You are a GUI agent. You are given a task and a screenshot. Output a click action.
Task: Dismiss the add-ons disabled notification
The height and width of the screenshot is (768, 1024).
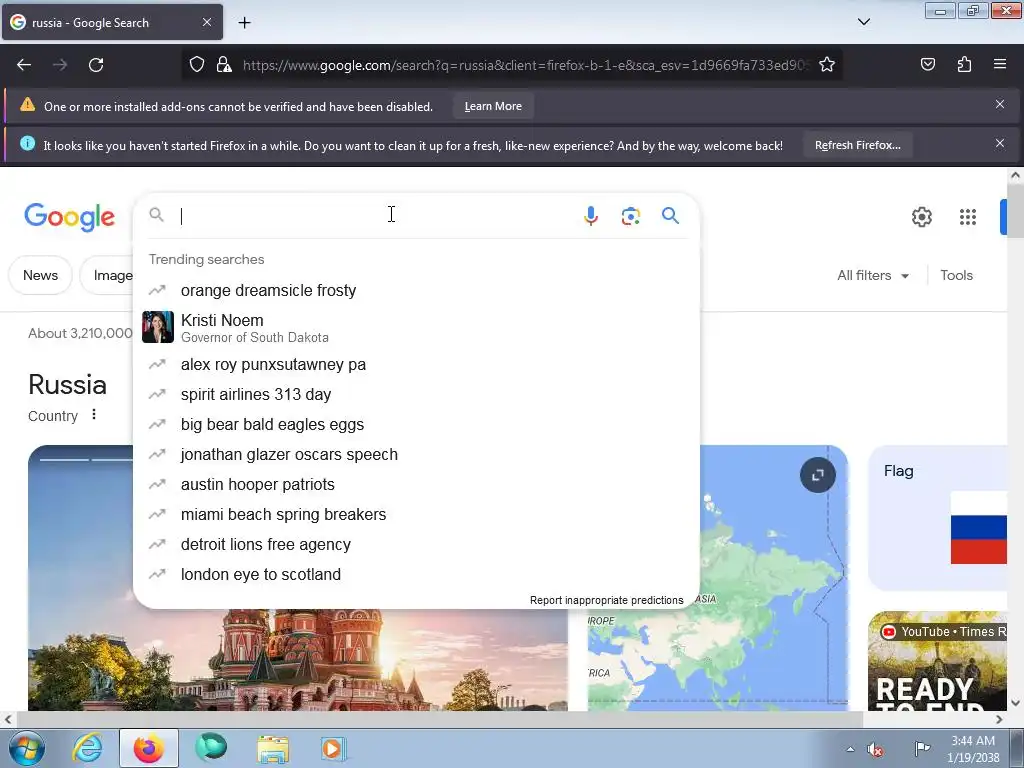[x=1000, y=104]
